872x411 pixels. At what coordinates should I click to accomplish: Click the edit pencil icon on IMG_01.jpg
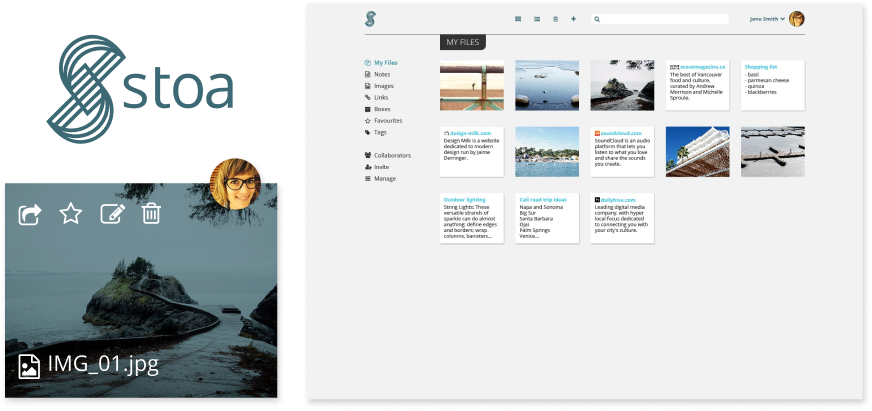tap(112, 214)
